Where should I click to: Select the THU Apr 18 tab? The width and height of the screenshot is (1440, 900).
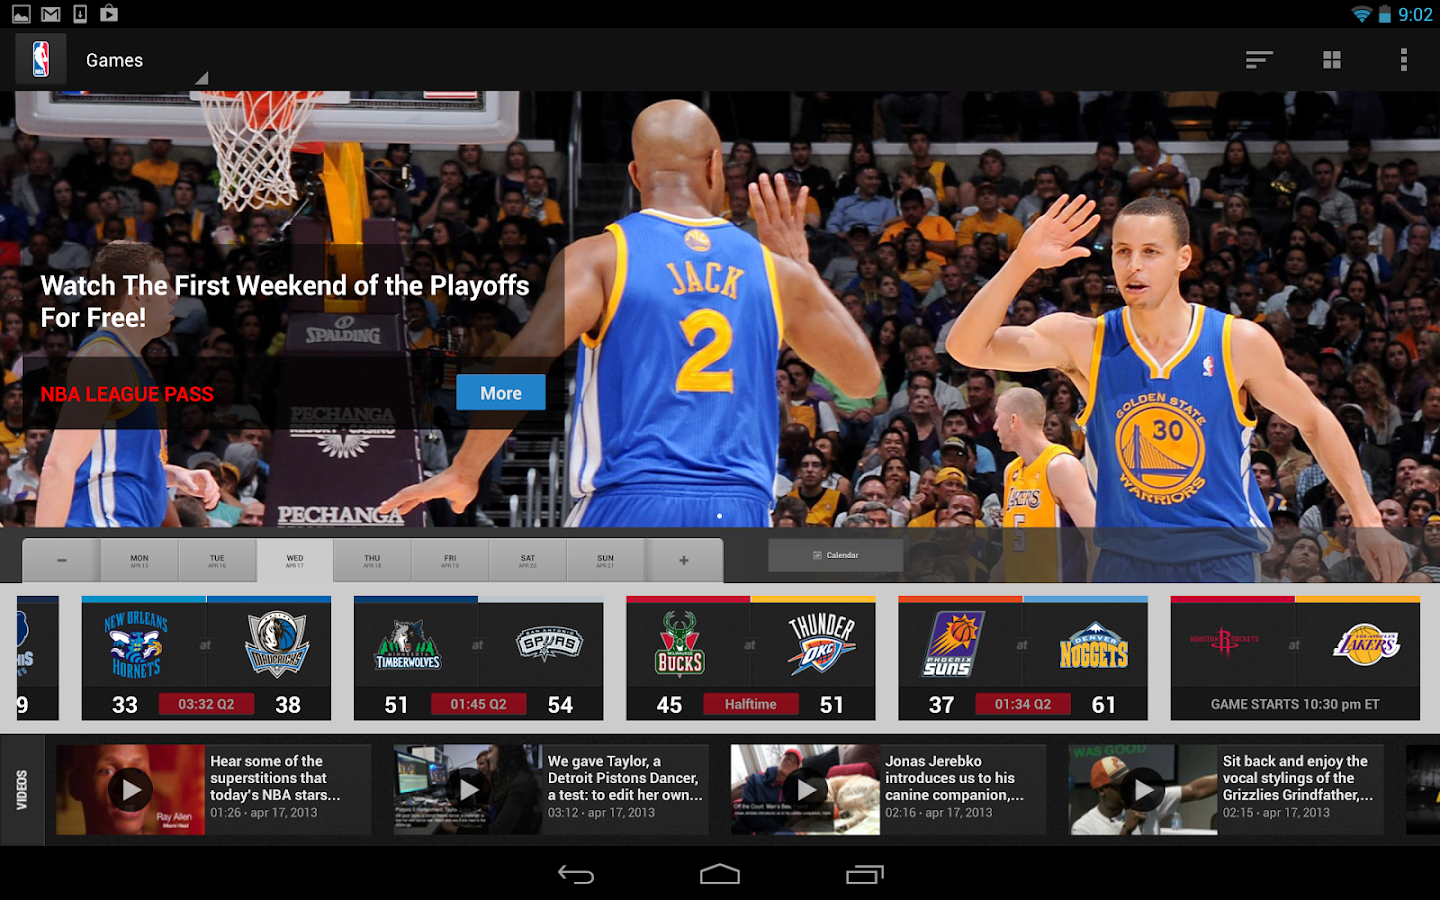(372, 561)
